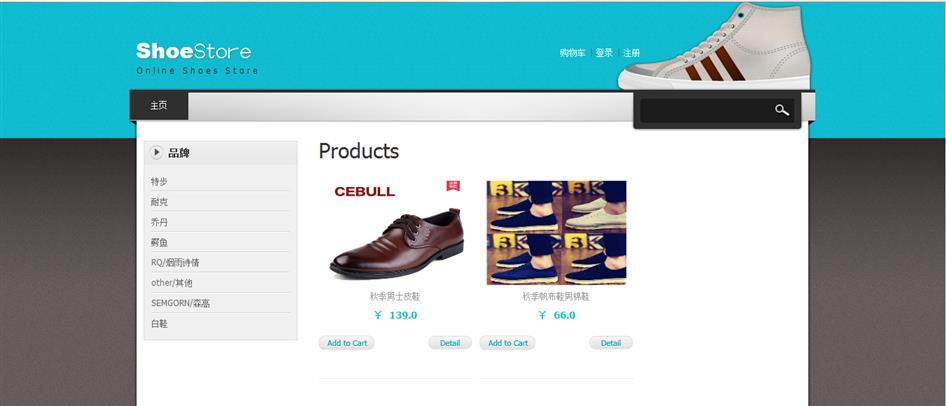The width and height of the screenshot is (946, 406).
Task: Open the 注册 register link
Action: tap(631, 53)
